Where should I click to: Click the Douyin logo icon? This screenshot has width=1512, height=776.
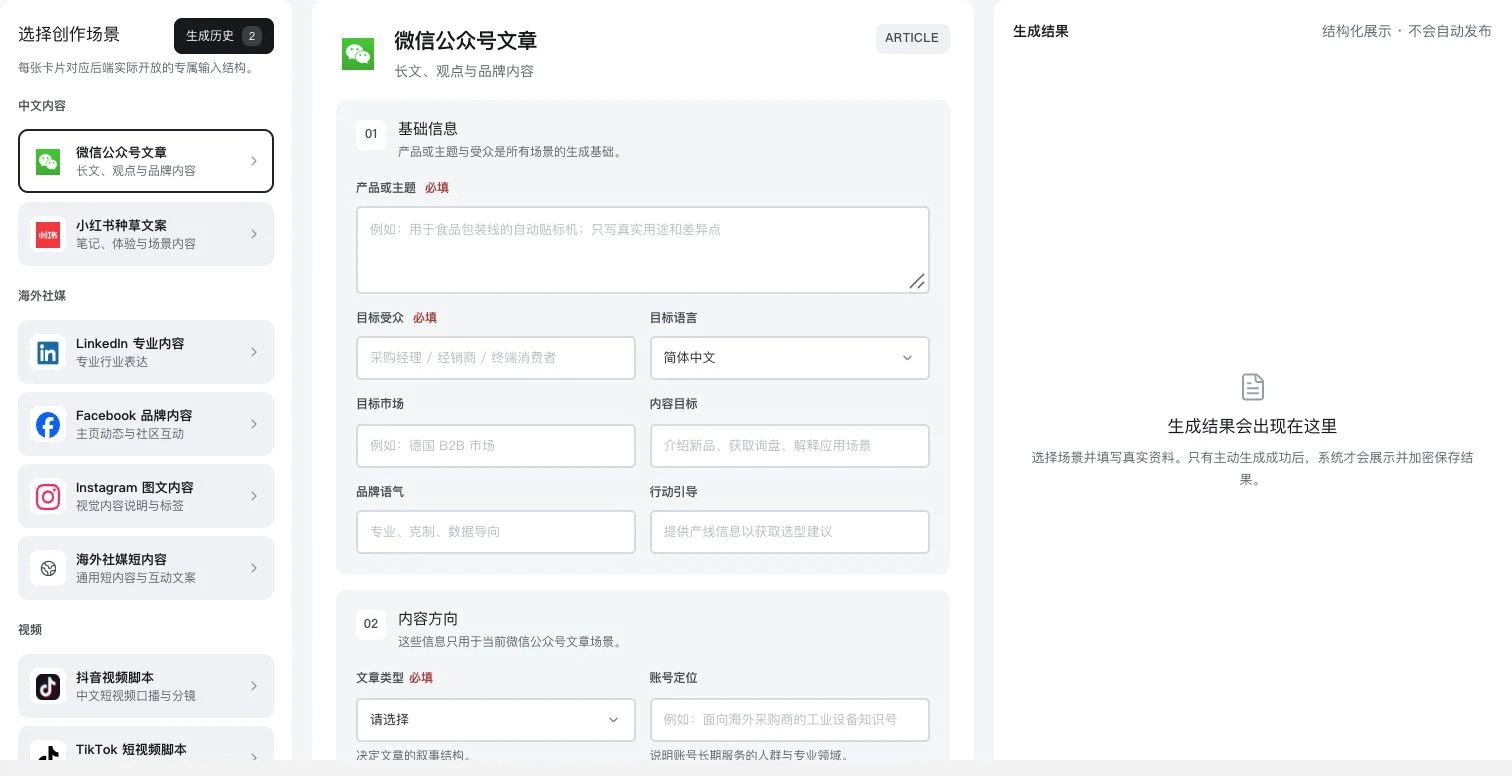click(48, 686)
